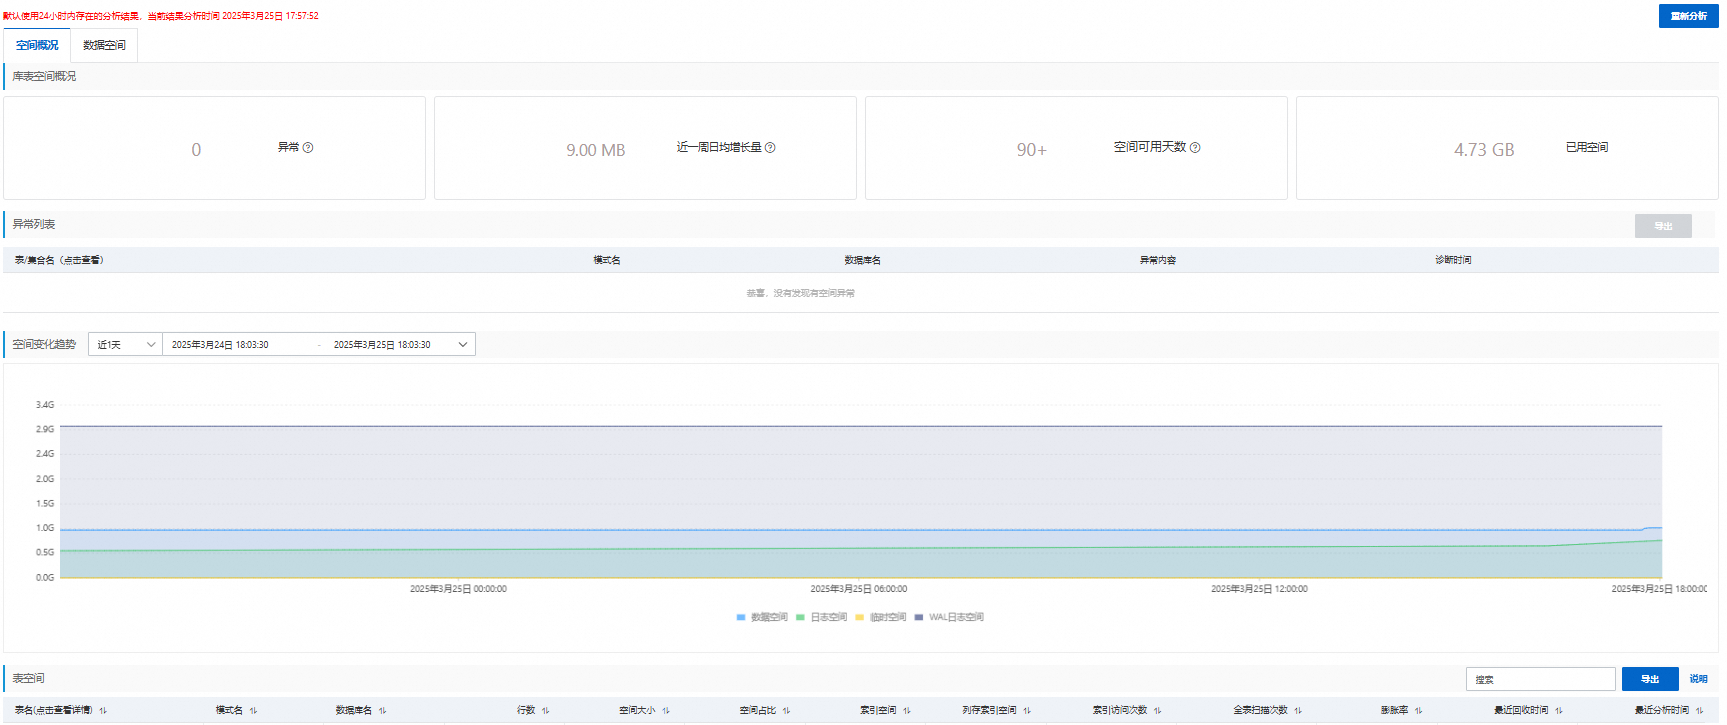The height and width of the screenshot is (725, 1727).
Task: Sort 表空间 table by 数据库名 sort icon
Action: coord(382,711)
